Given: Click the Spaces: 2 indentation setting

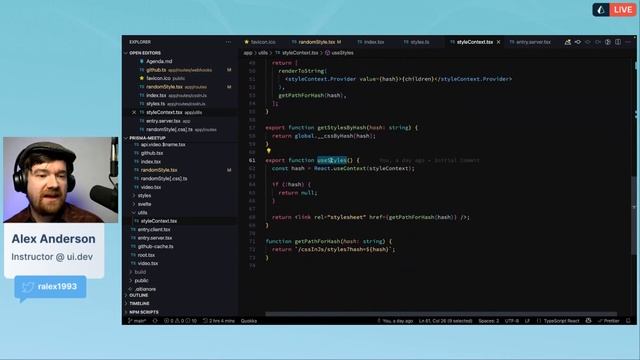Looking at the screenshot, I should click(x=489, y=321).
